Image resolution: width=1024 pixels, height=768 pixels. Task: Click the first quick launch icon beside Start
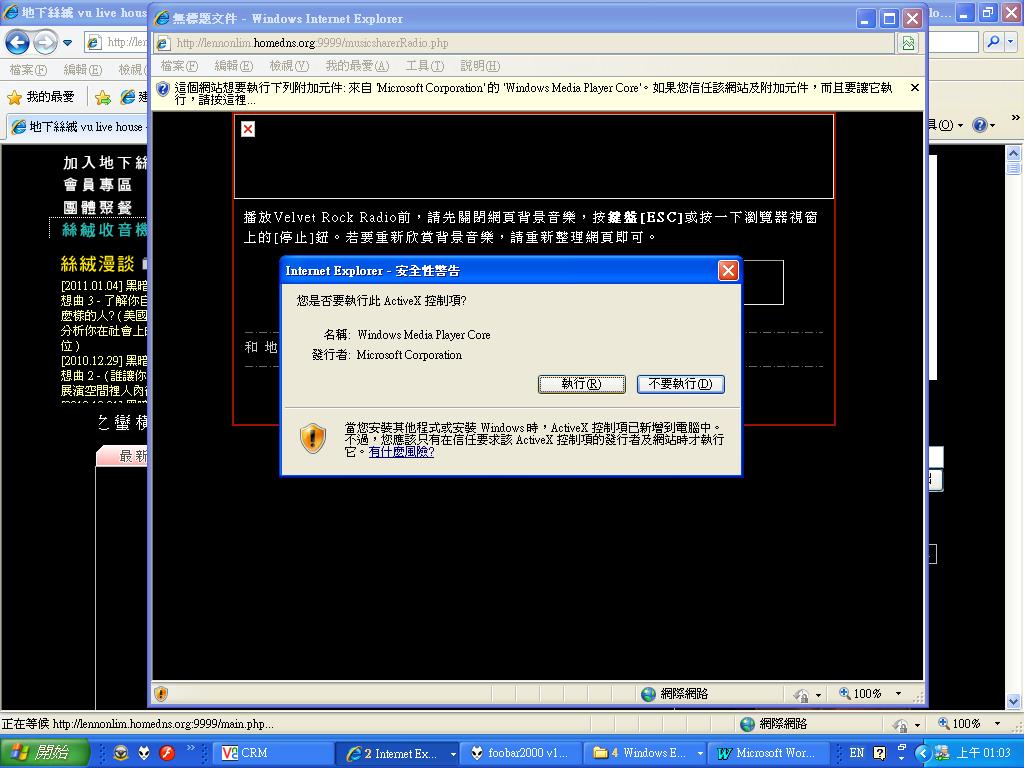pyautogui.click(x=121, y=753)
